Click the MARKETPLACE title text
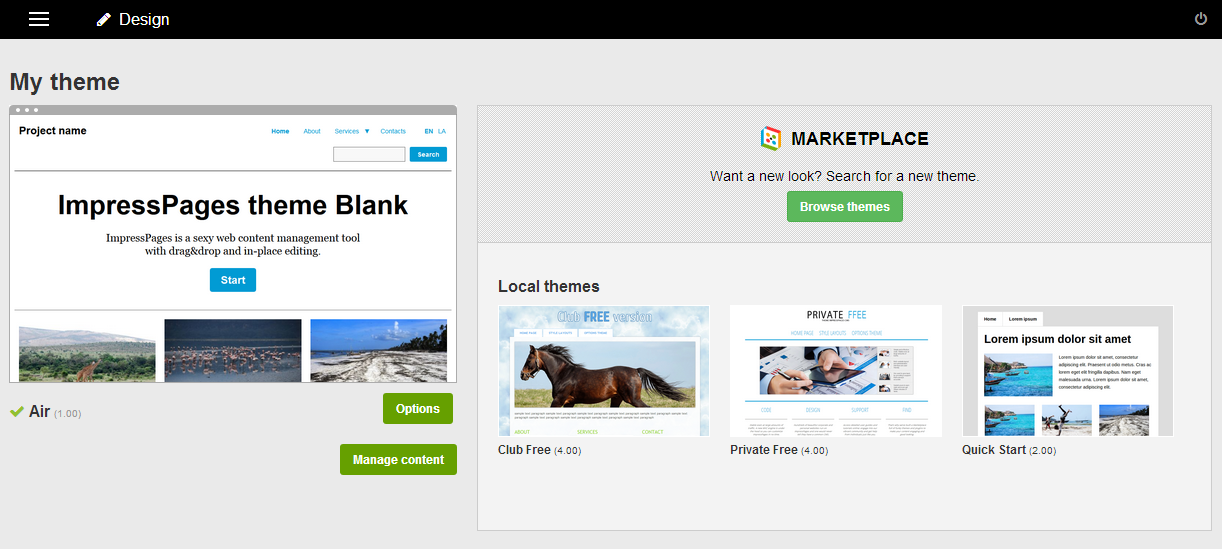The image size is (1222, 549). pos(860,139)
